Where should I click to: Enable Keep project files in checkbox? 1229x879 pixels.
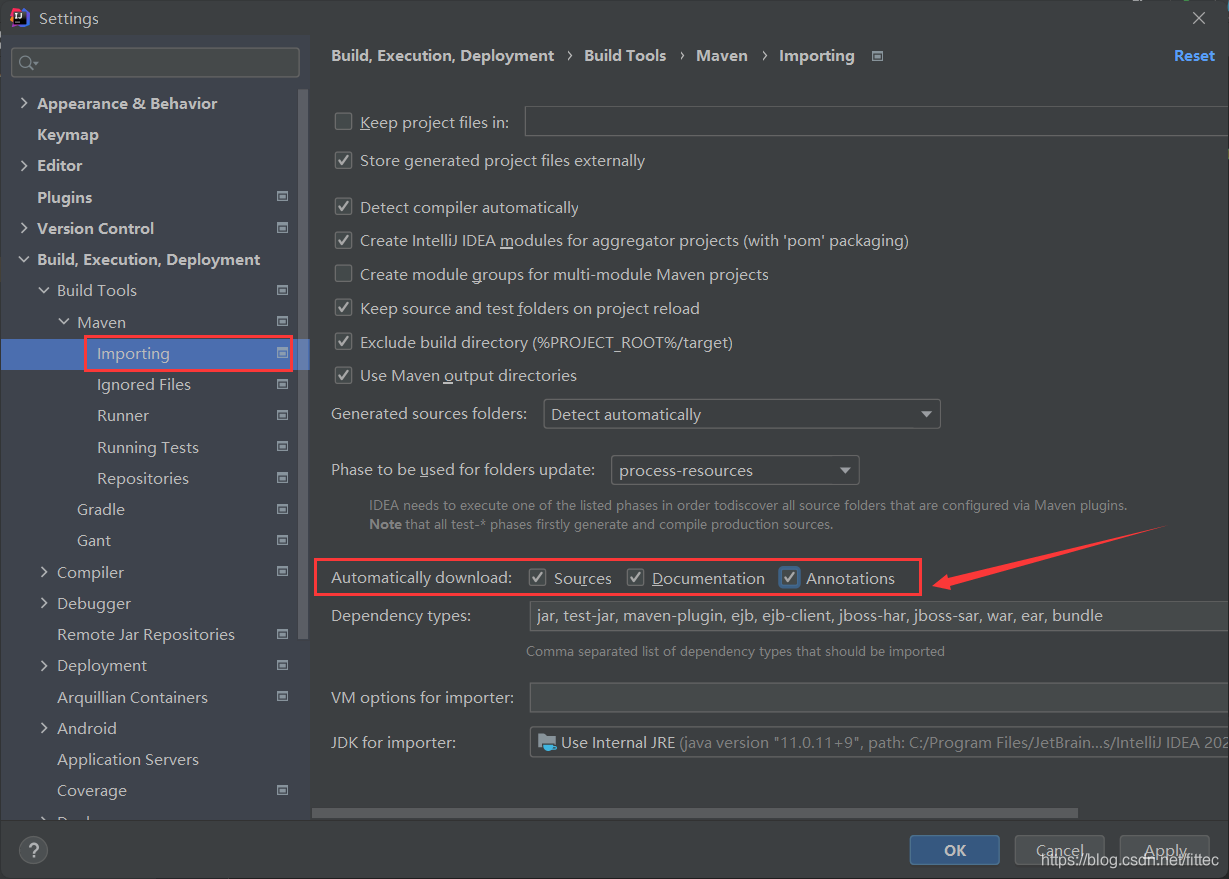point(343,122)
